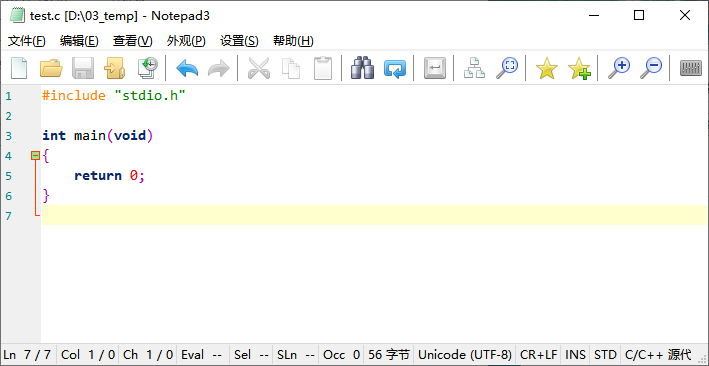This screenshot has width=709, height=366.
Task: Zoom out with the minus magnifier
Action: click(651, 68)
